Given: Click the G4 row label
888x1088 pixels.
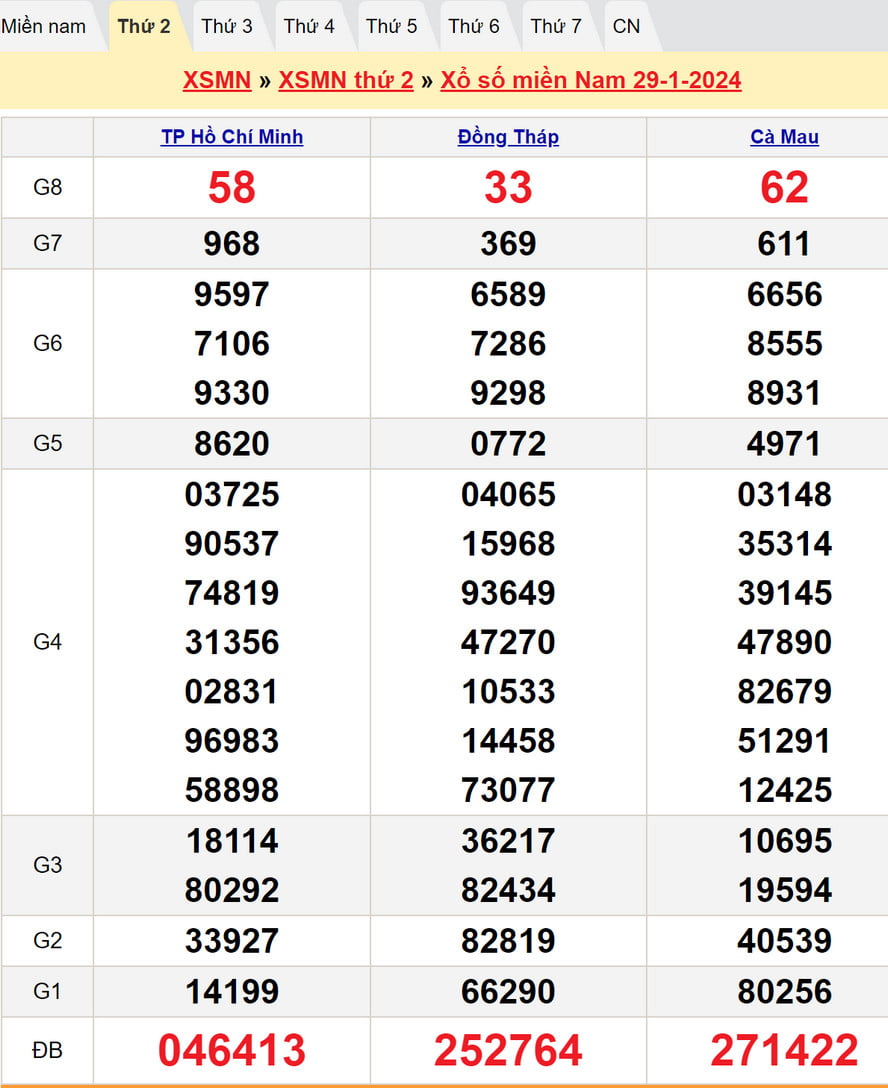Looking at the screenshot, I should (48, 642).
